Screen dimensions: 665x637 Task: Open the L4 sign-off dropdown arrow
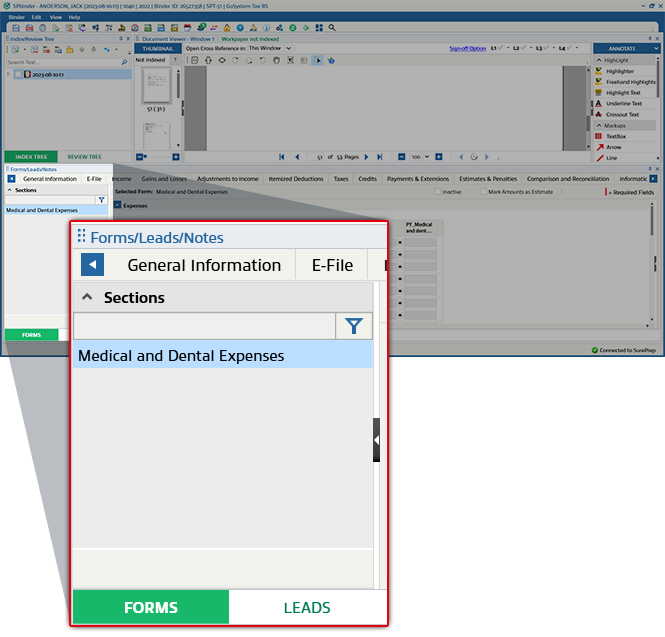[x=577, y=48]
